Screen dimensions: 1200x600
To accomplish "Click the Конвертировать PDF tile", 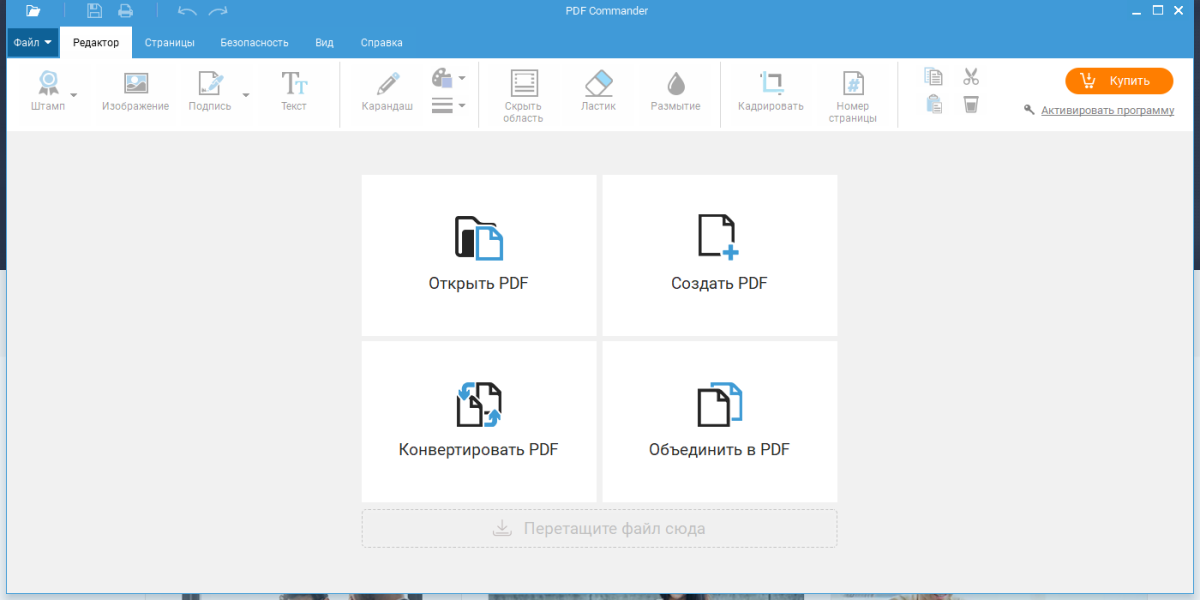I will click(479, 421).
